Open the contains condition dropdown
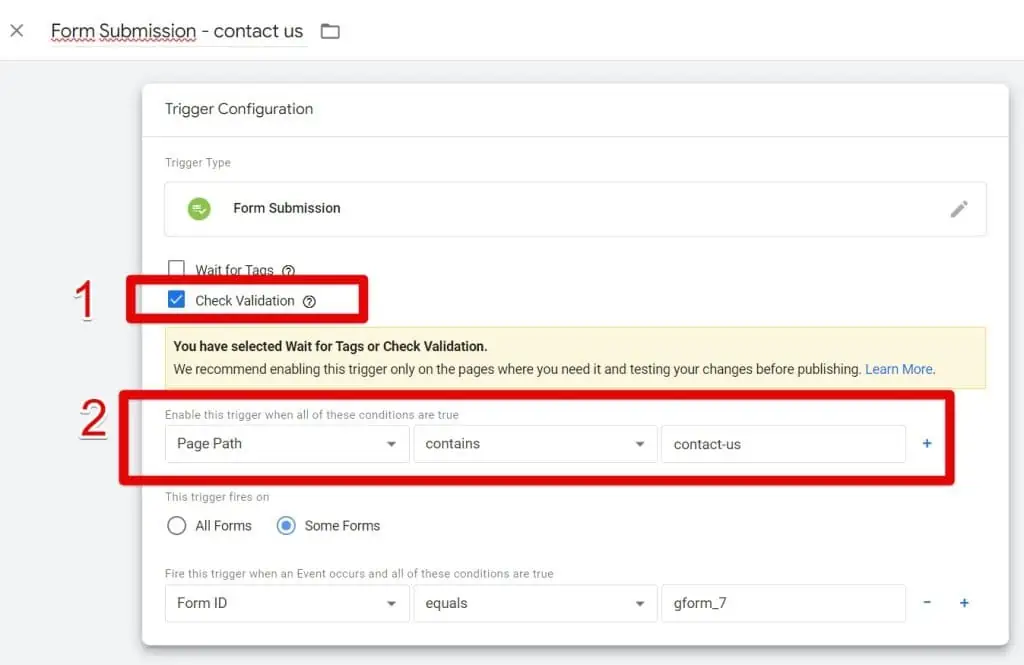This screenshot has height=665, width=1024. point(535,443)
